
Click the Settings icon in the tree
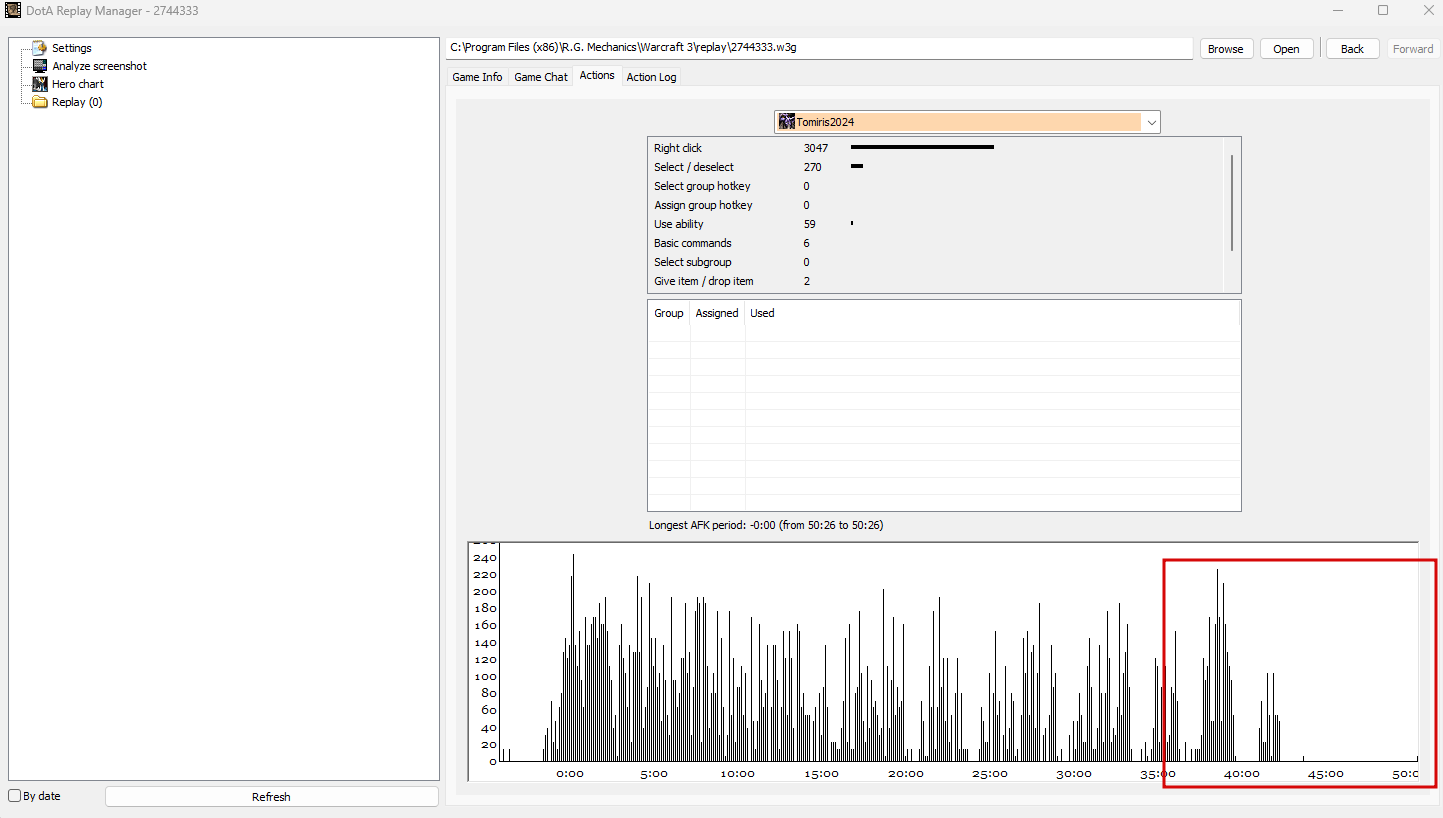pos(40,48)
